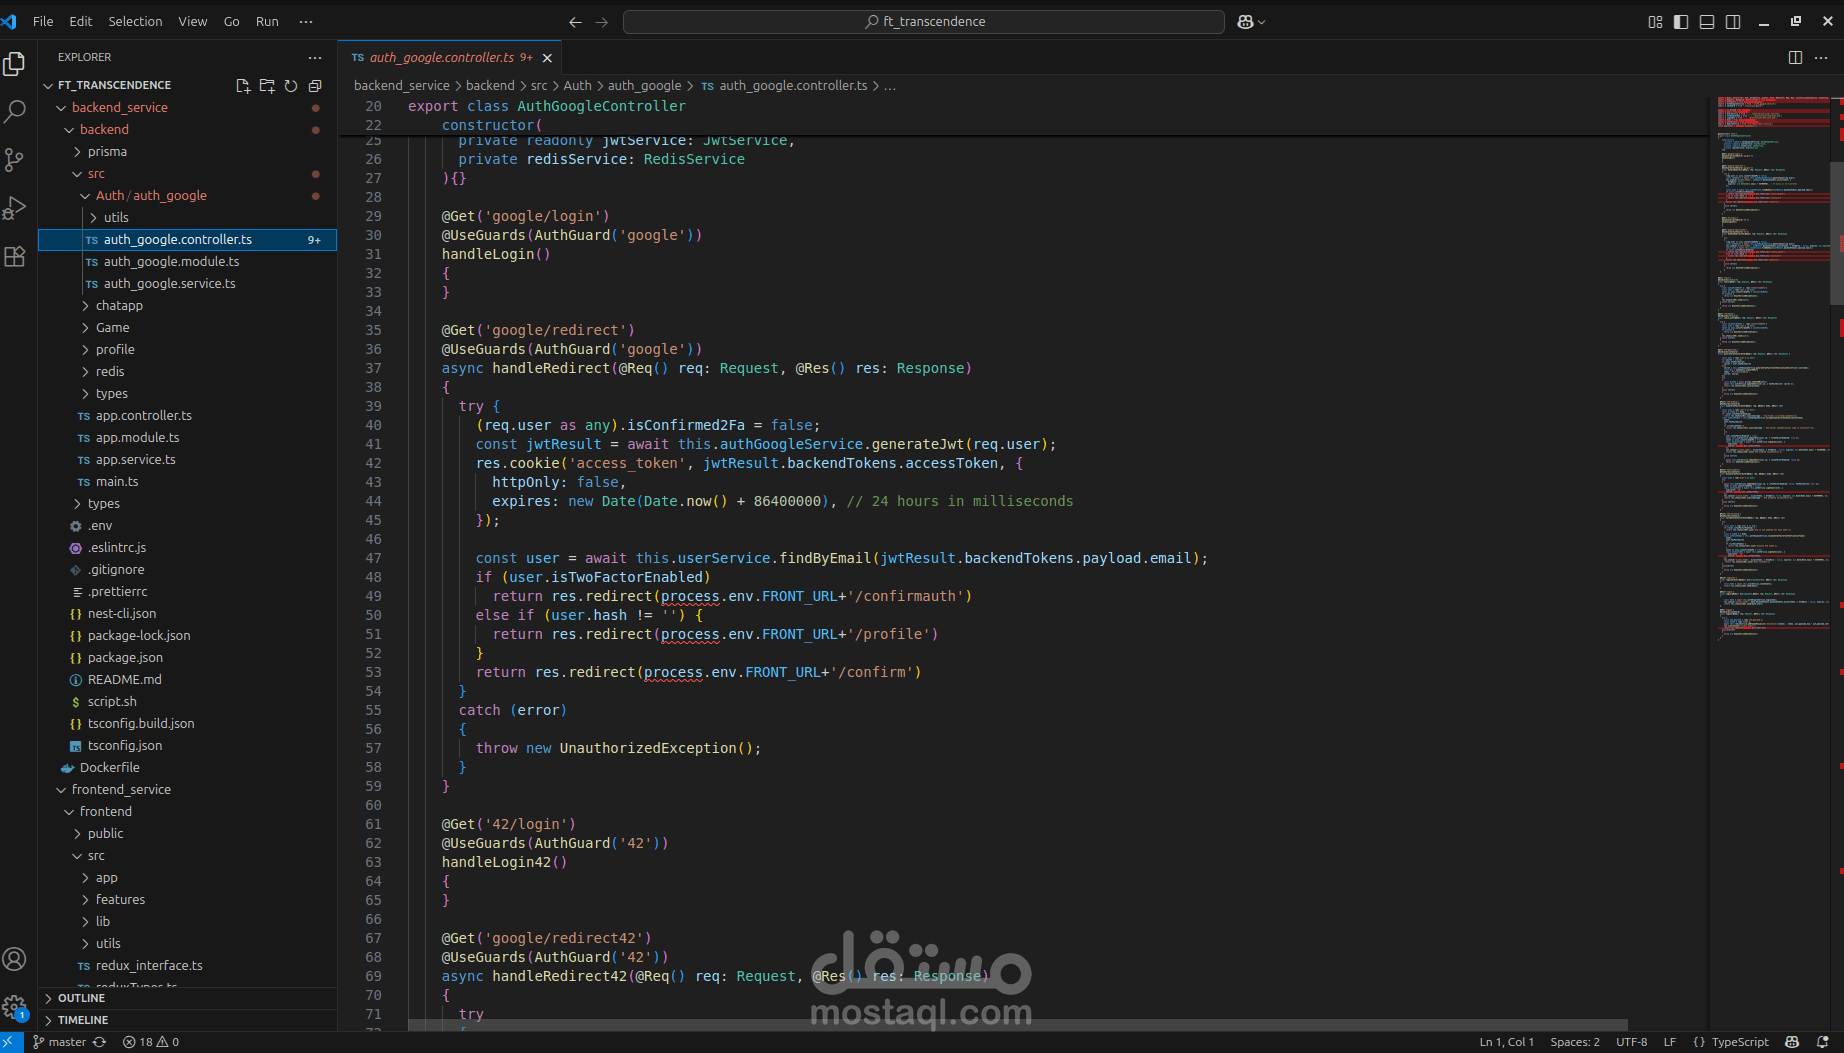Screen dimensions: 1844x1053
Task: Toggle the primary side bar
Action: pyautogui.click(x=1681, y=22)
